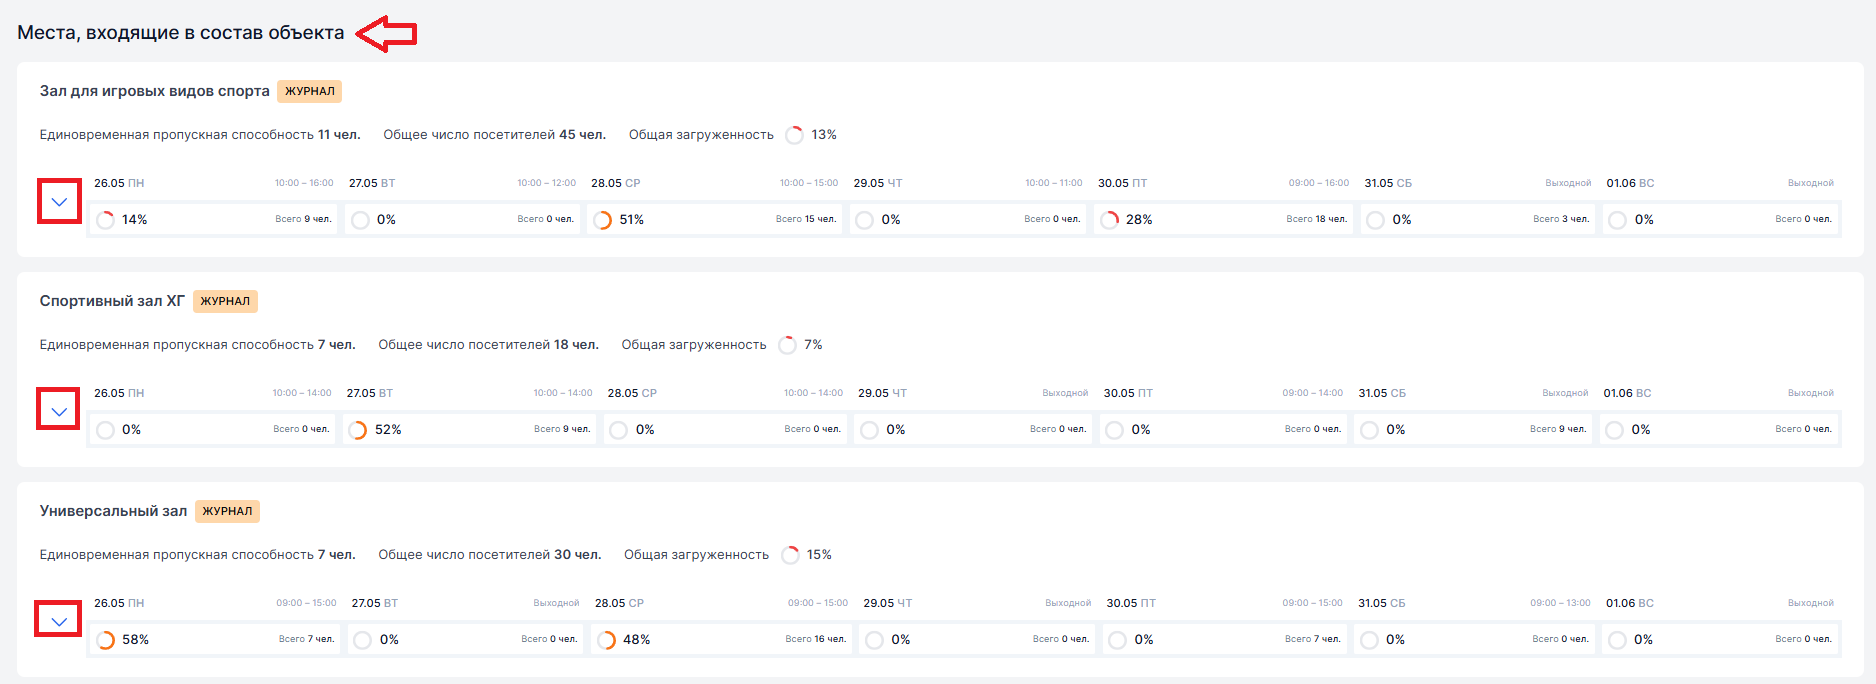1876x684 pixels.
Task: Click the 51% load circle on 28.05 СР
Action: pos(602,220)
